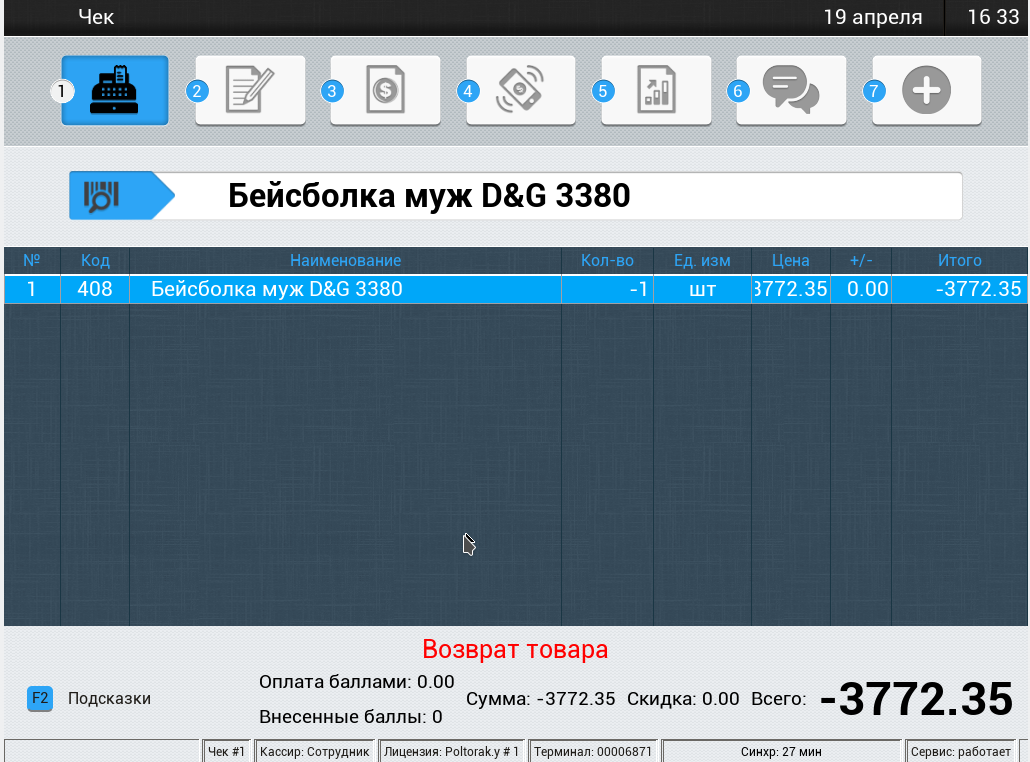Click the F2 hints key button
This screenshot has height=762, width=1030.
point(40,698)
